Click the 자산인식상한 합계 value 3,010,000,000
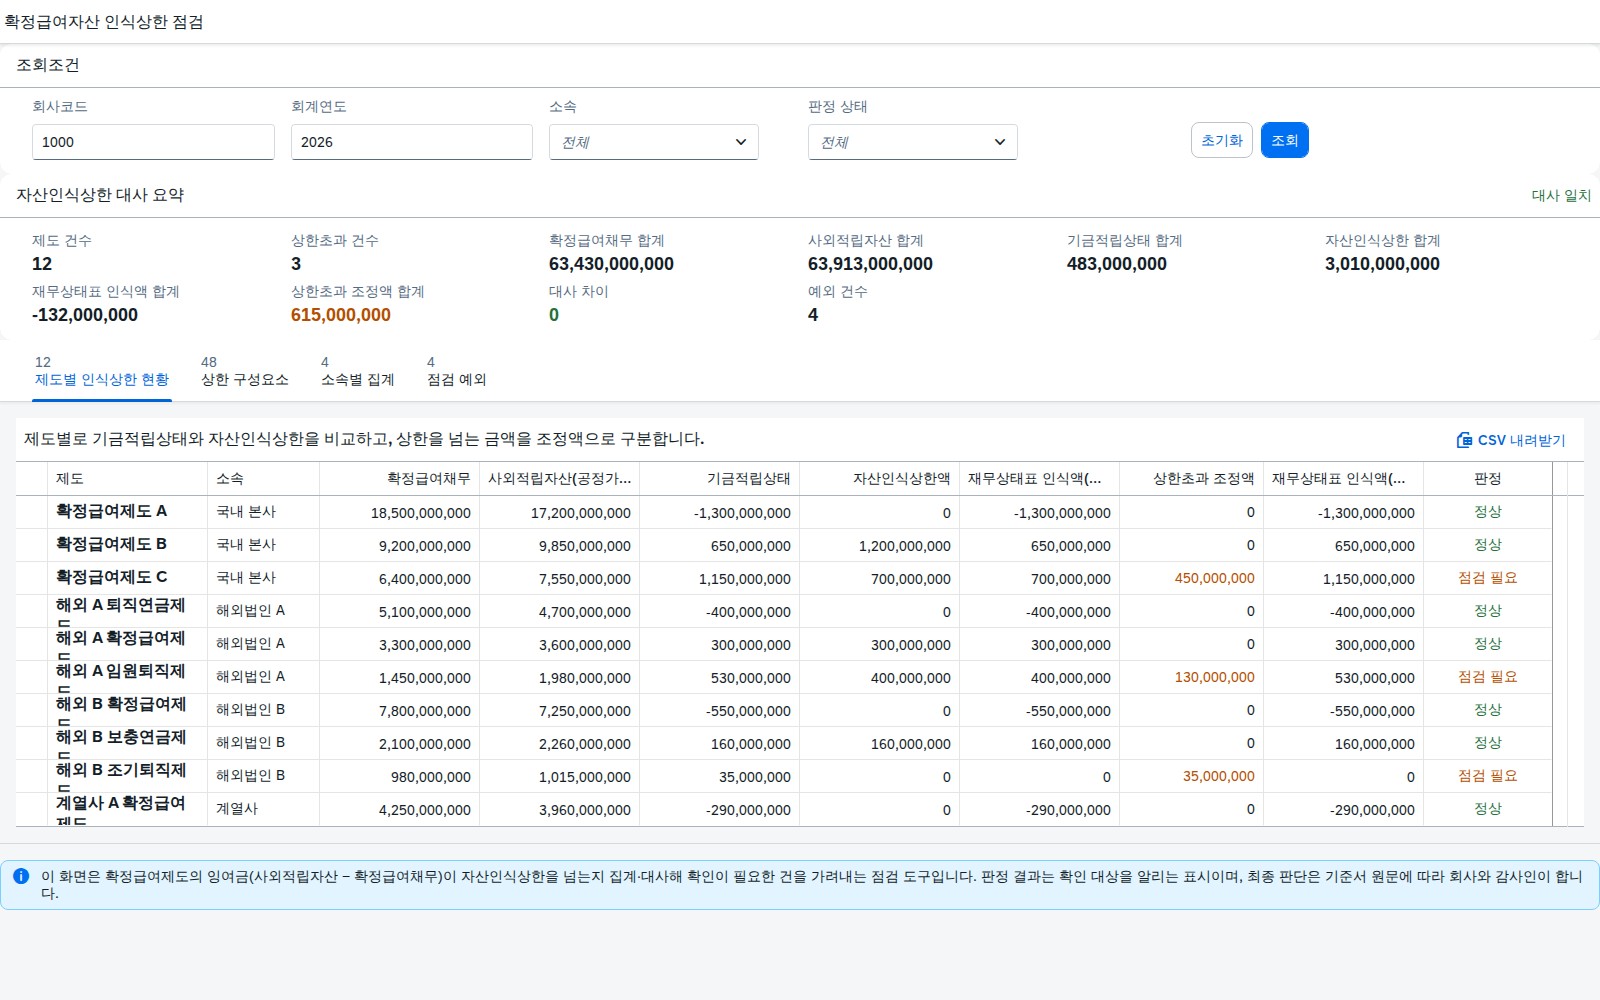 pyautogui.click(x=1382, y=264)
